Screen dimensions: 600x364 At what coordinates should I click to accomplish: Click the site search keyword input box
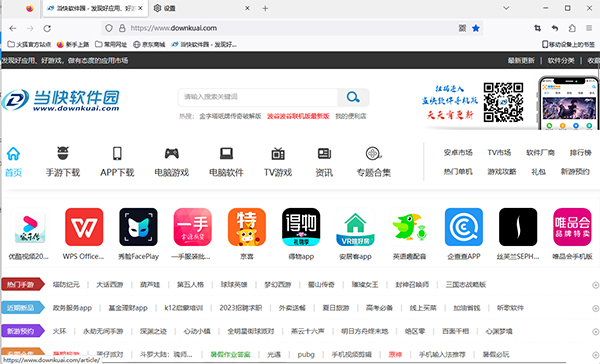258,97
